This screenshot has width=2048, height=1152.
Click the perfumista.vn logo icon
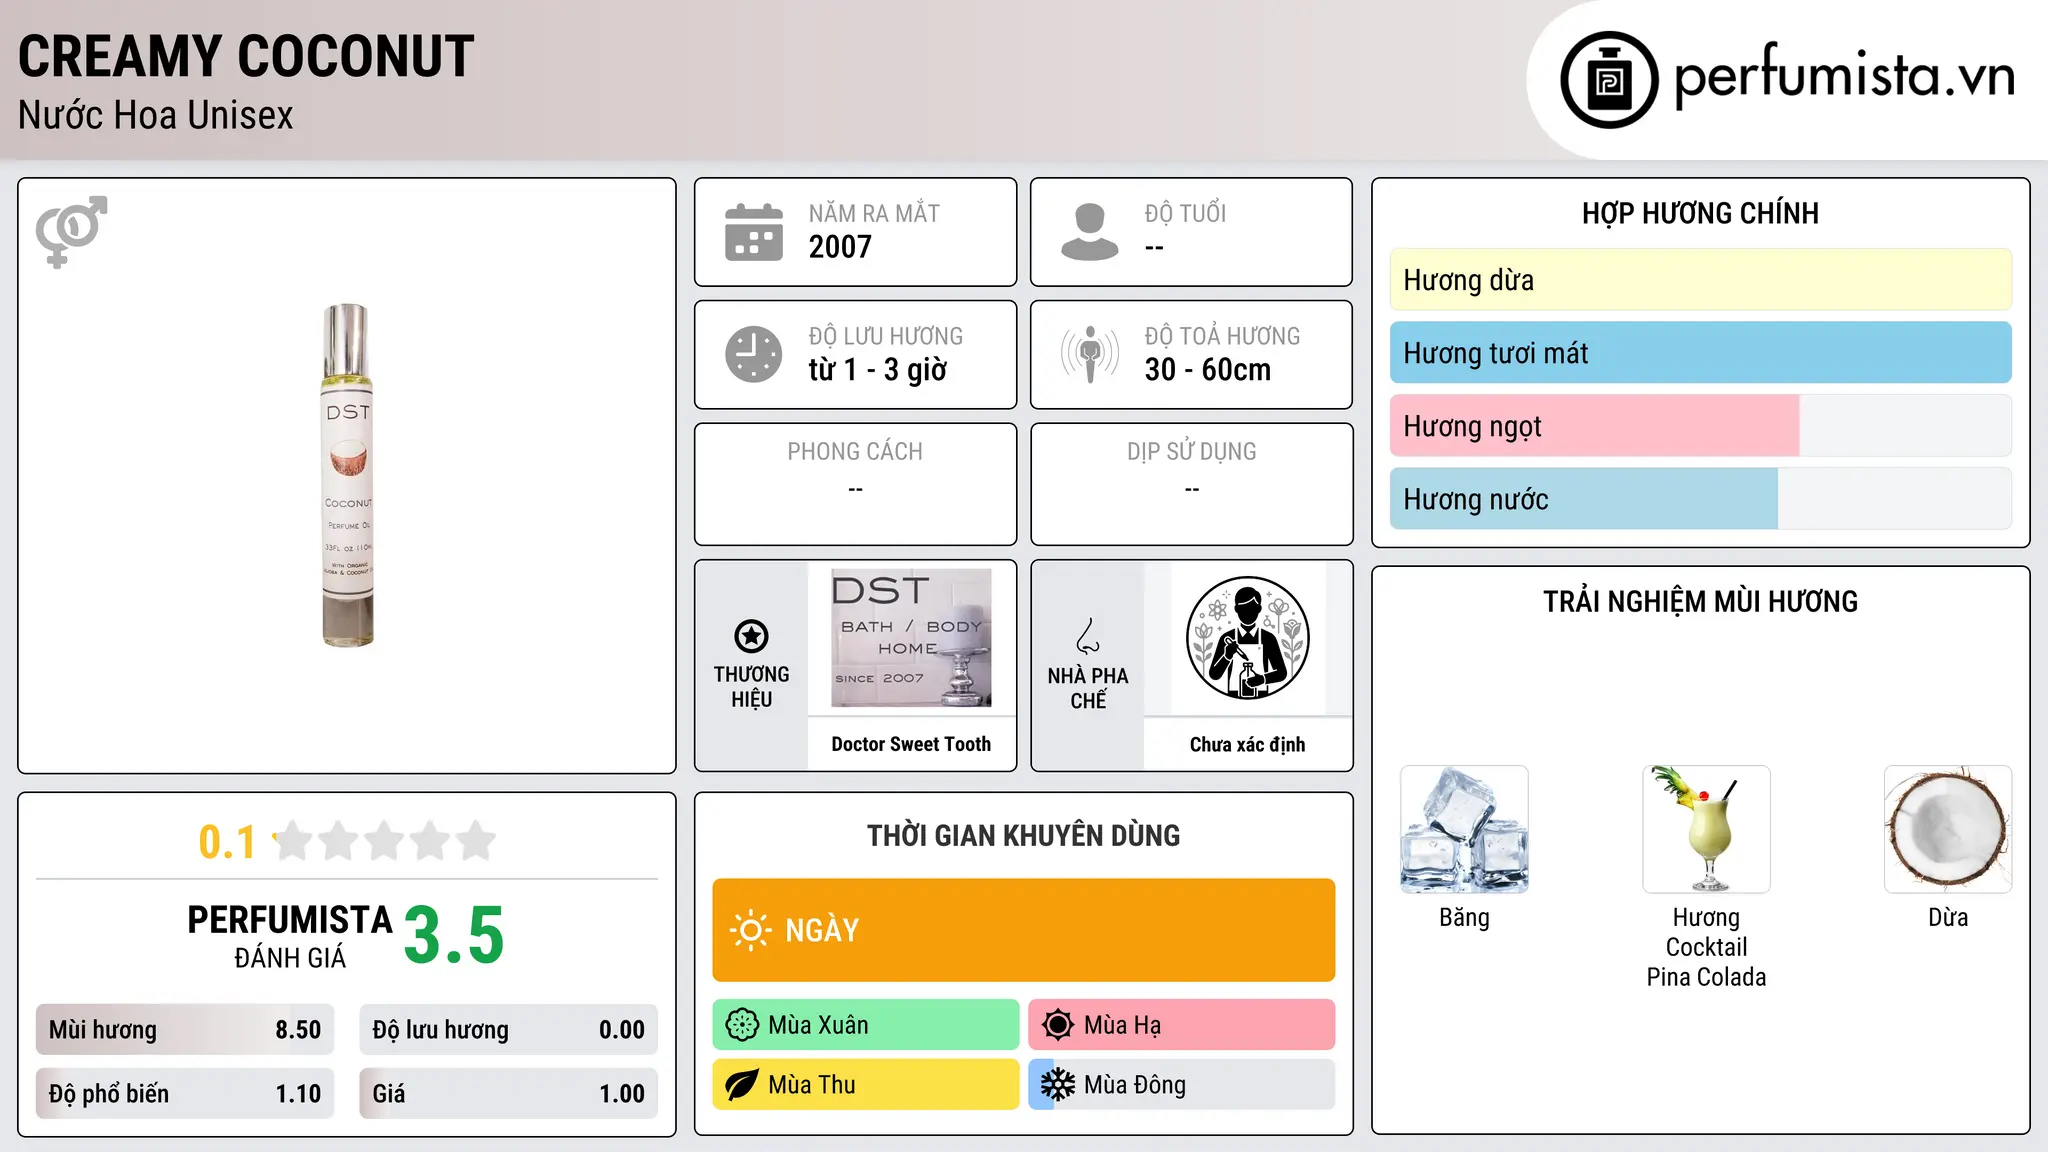pyautogui.click(x=1609, y=80)
